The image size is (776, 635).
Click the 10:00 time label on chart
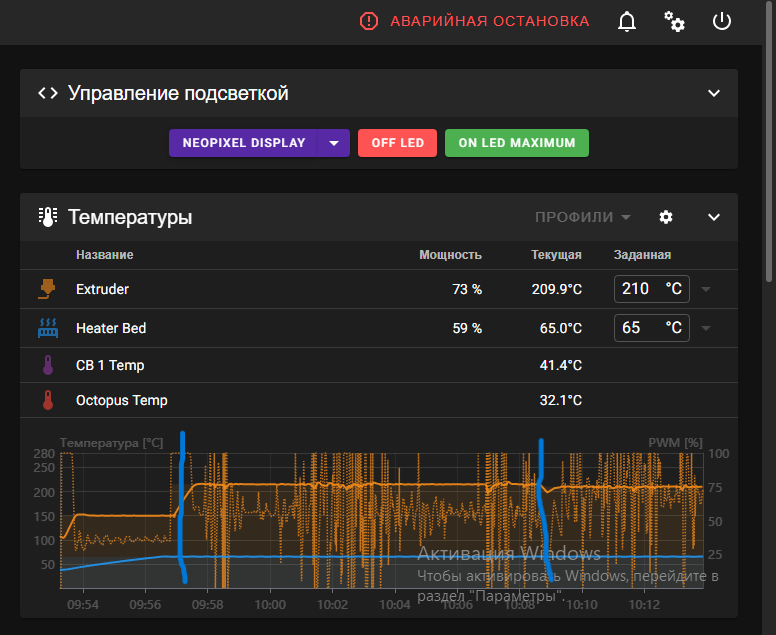click(270, 604)
